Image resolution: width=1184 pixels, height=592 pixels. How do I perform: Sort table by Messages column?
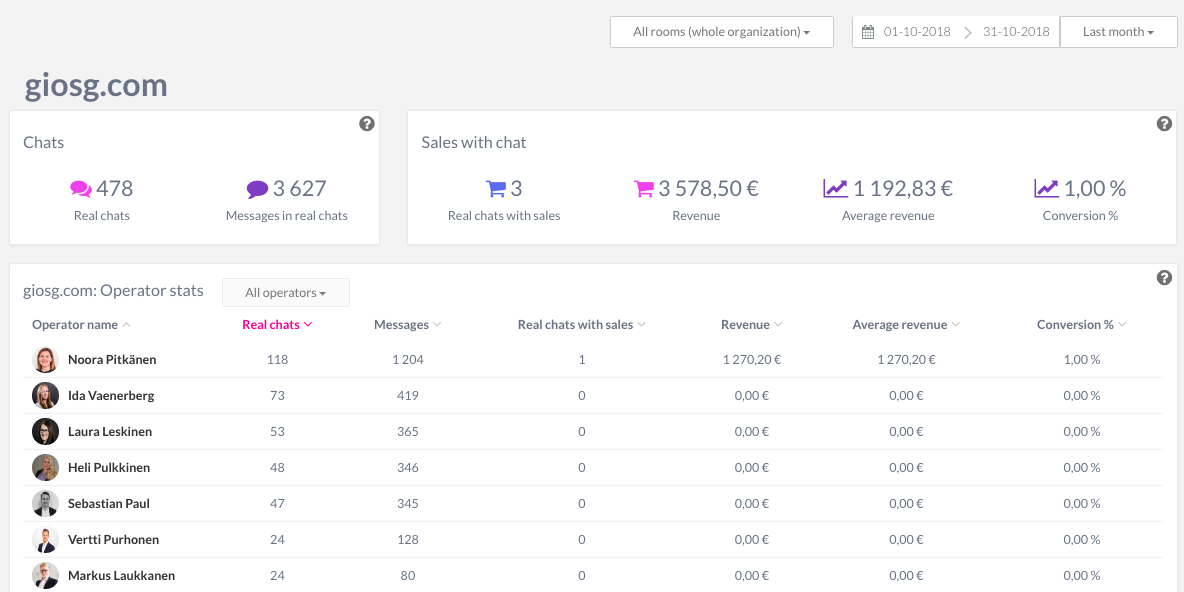click(x=408, y=325)
